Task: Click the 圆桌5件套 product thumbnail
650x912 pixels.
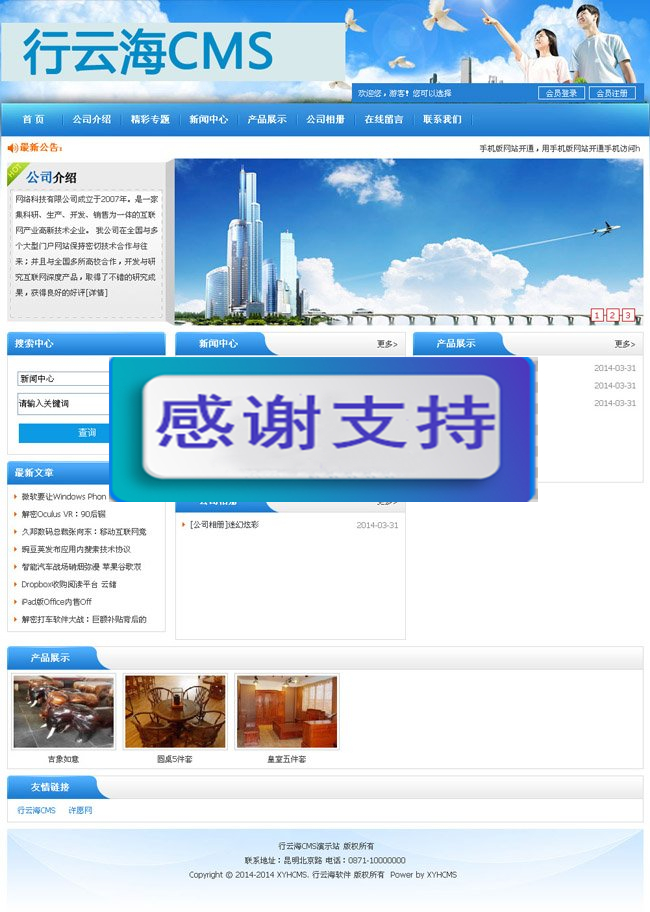Action: click(175, 711)
